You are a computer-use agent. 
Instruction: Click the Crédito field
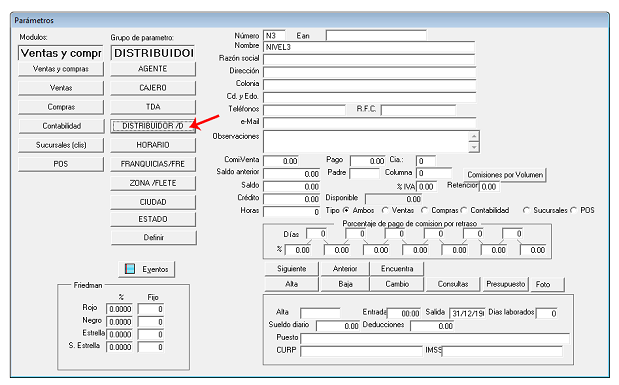click(x=292, y=199)
